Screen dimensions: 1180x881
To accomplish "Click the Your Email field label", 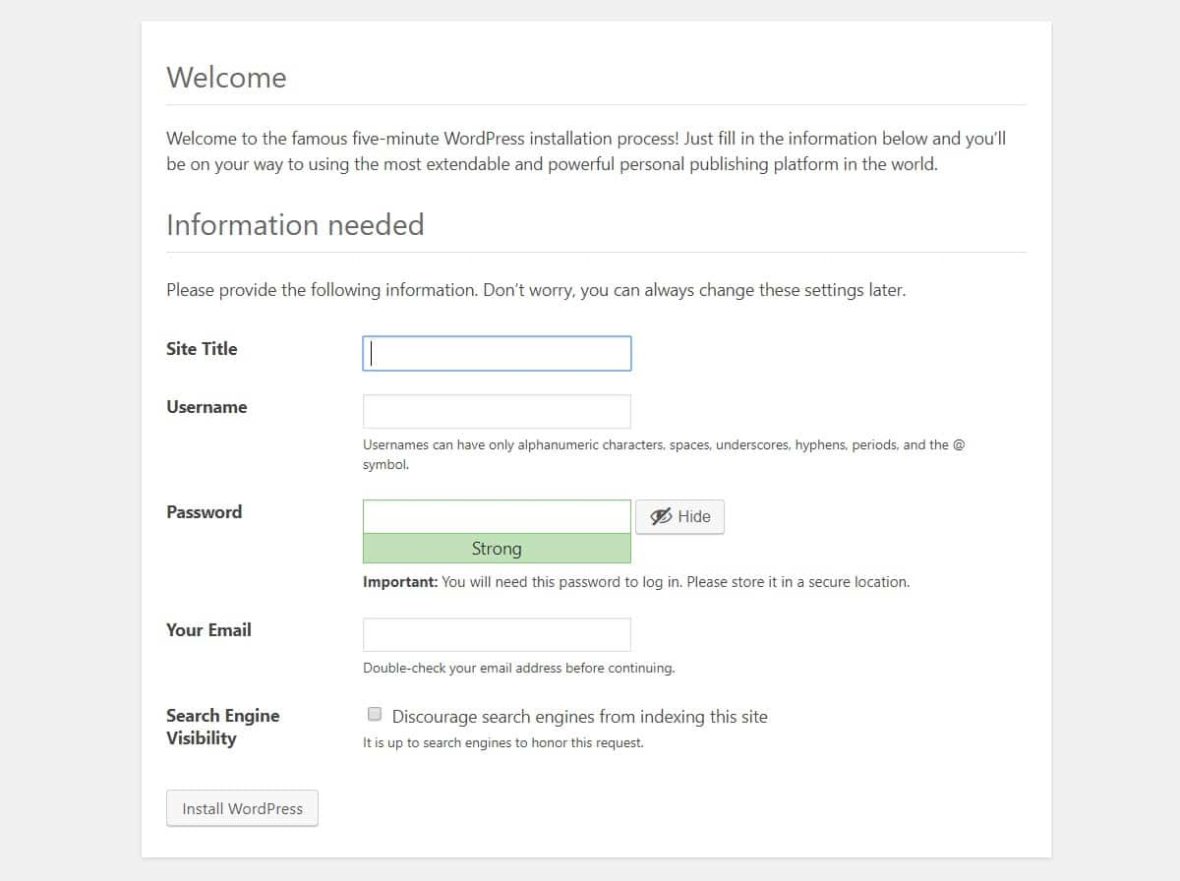I will tap(209, 630).
